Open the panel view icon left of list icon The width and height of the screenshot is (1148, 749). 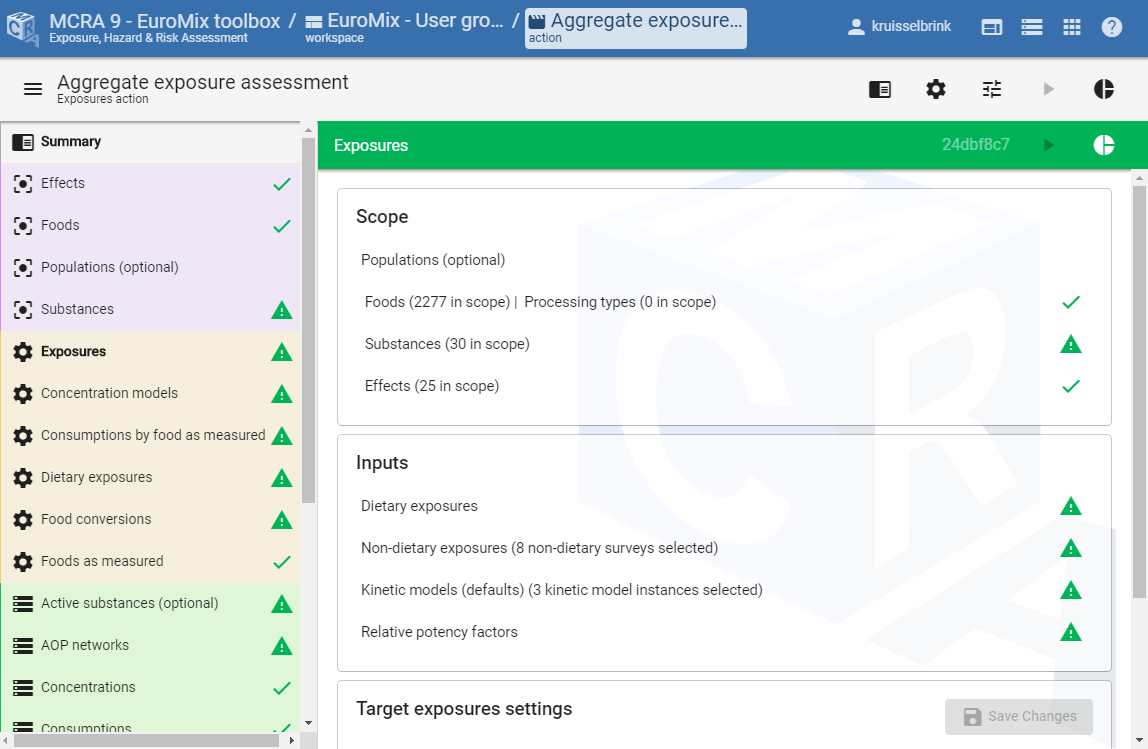(x=991, y=26)
